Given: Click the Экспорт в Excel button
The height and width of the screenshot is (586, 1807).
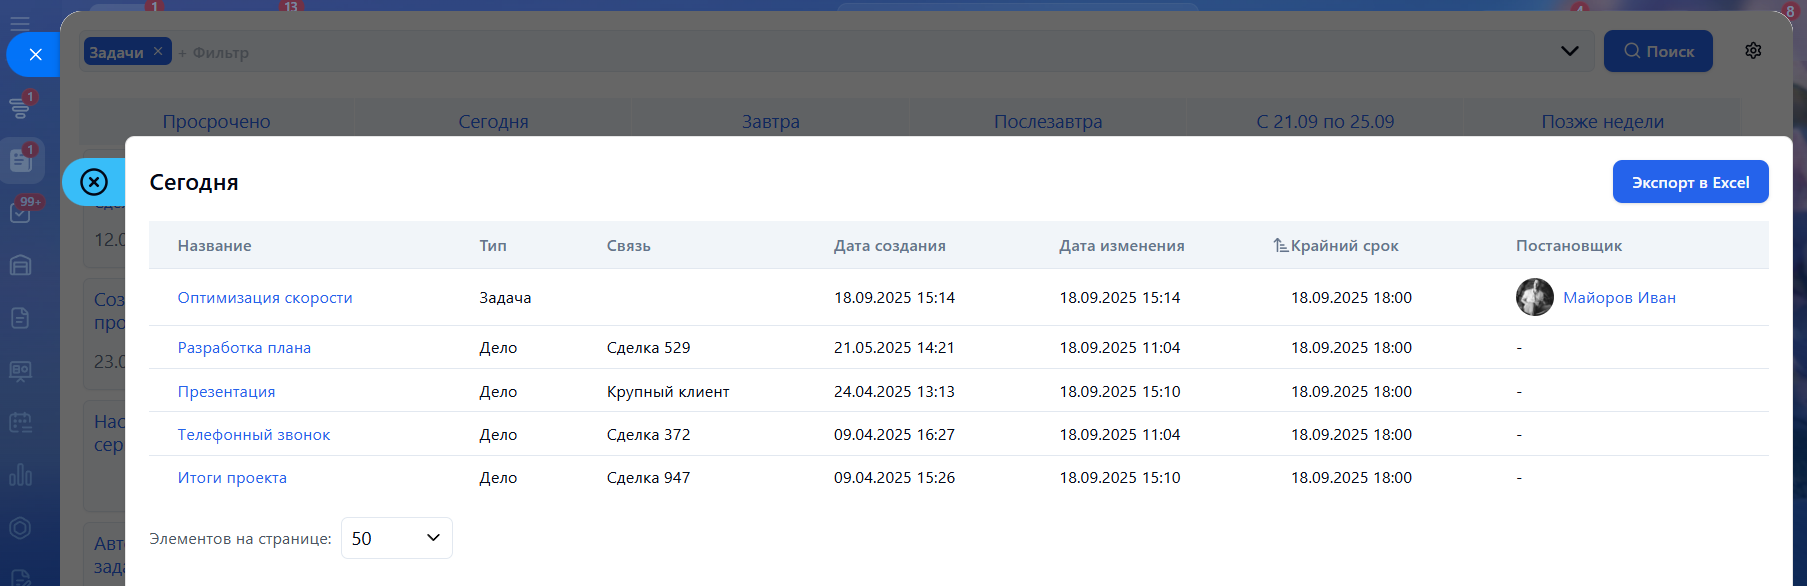Looking at the screenshot, I should 1690,182.
